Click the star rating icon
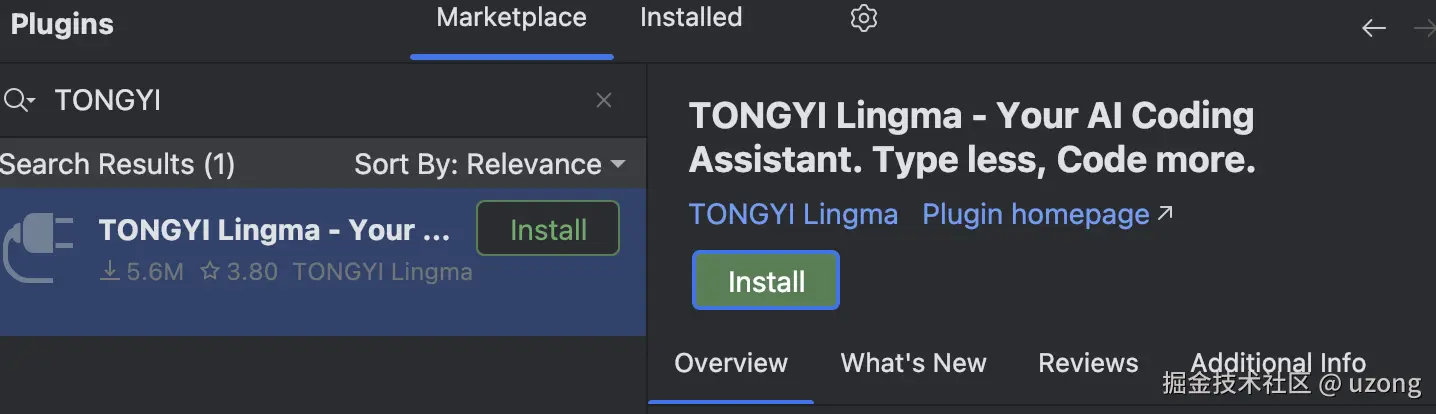Image resolution: width=1436 pixels, height=414 pixels. [x=209, y=271]
